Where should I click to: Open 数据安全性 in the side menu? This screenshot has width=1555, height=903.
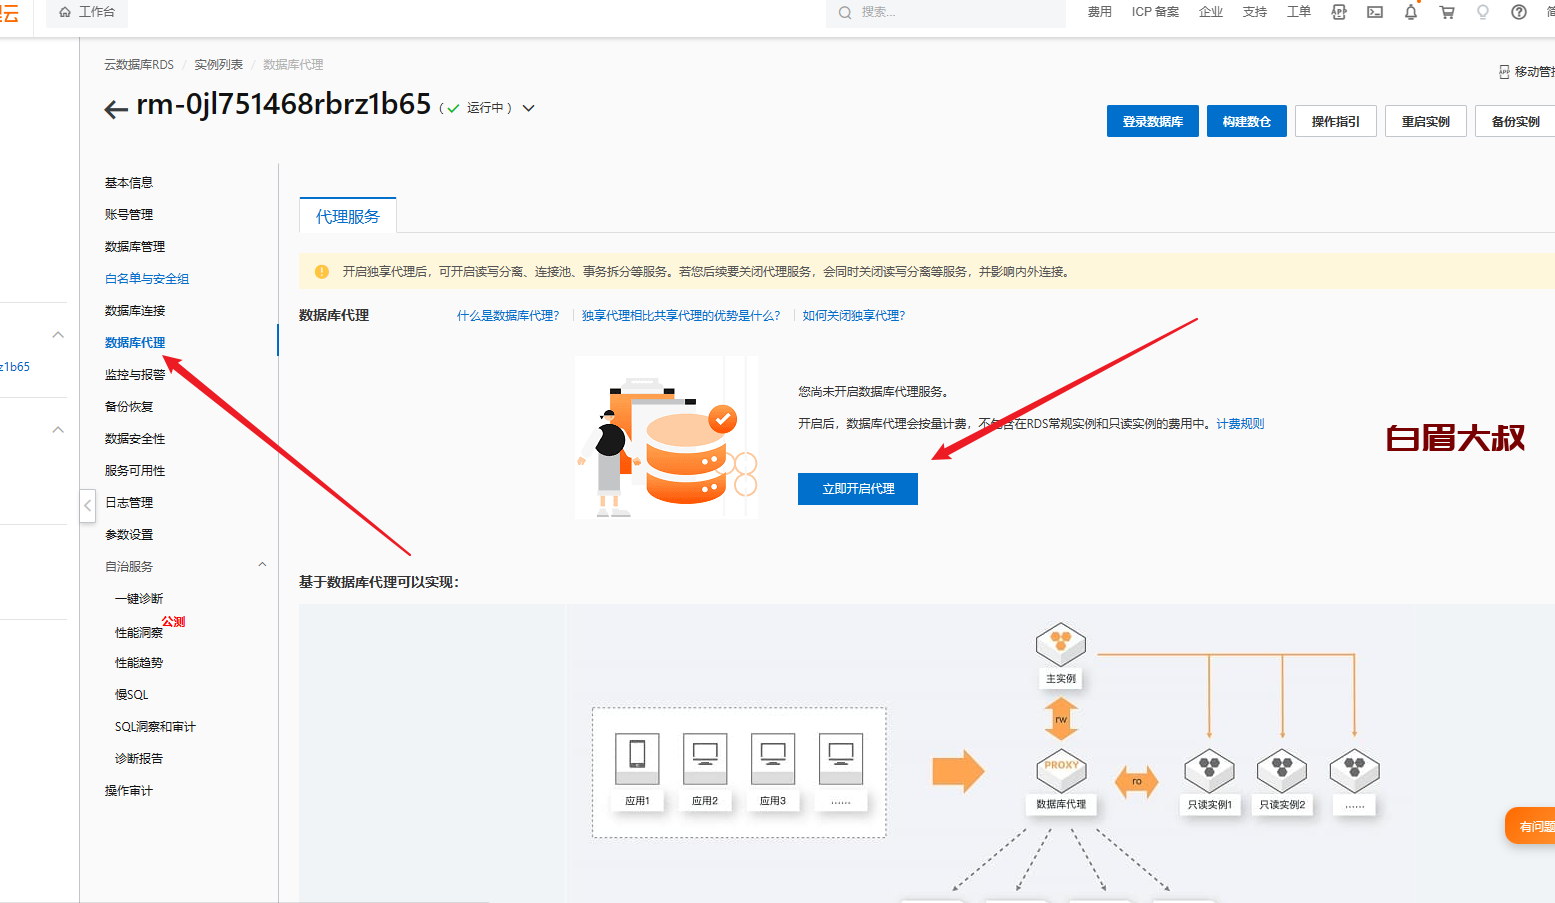pos(135,439)
